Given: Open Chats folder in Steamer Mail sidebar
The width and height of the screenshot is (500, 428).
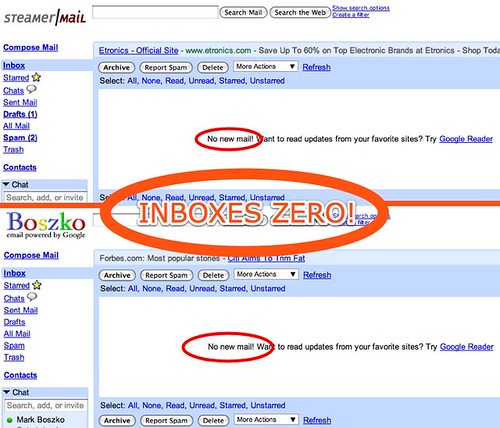Looking at the screenshot, I should (x=14, y=90).
